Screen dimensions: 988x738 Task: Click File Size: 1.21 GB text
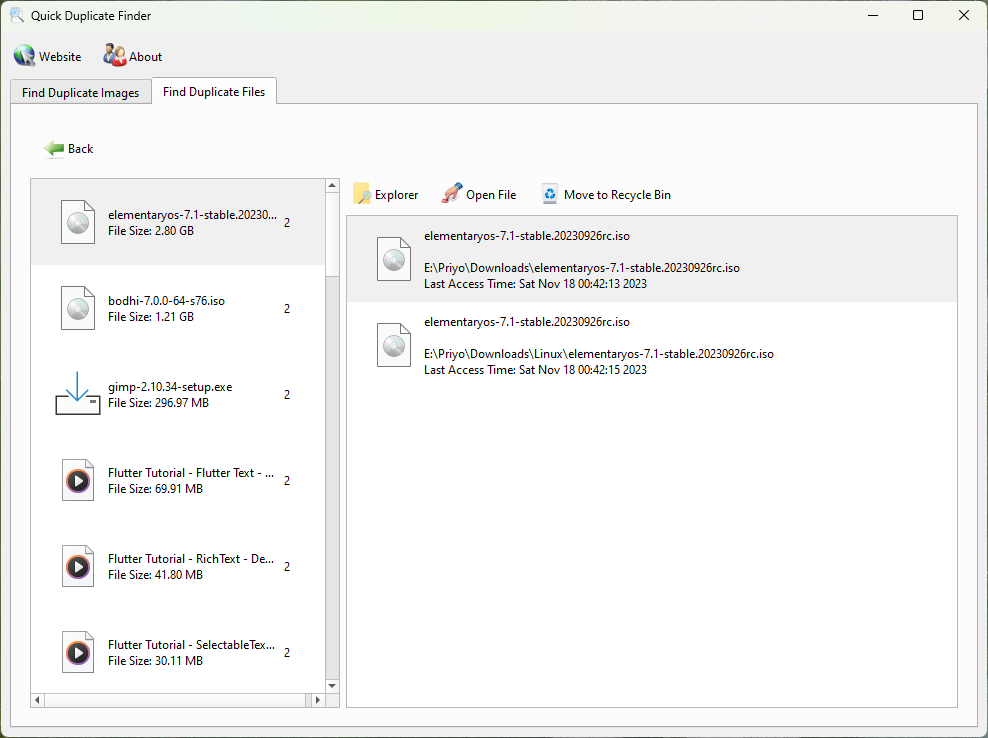151,317
